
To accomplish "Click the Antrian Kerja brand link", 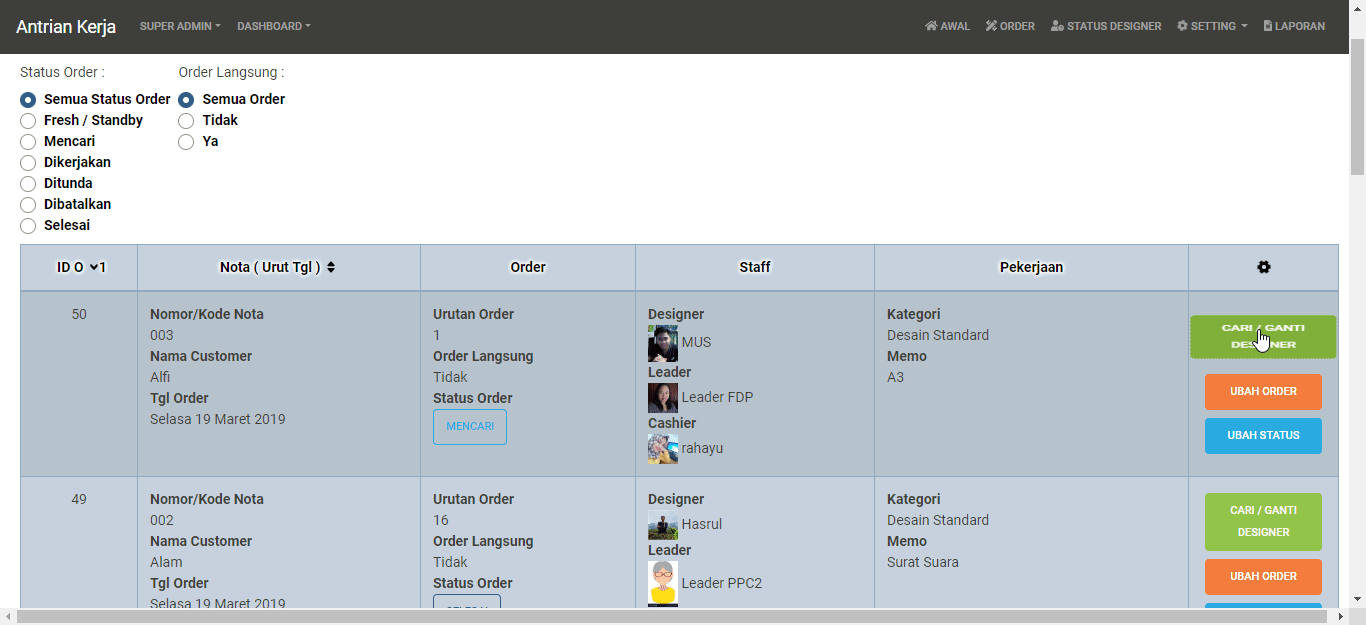I will coord(66,26).
